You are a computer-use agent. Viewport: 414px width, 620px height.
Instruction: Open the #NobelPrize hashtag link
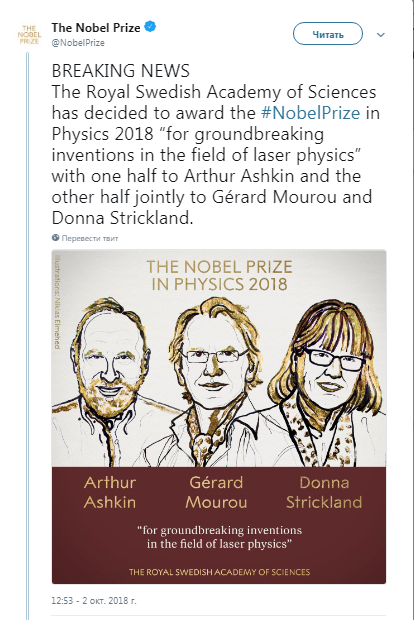[x=310, y=113]
